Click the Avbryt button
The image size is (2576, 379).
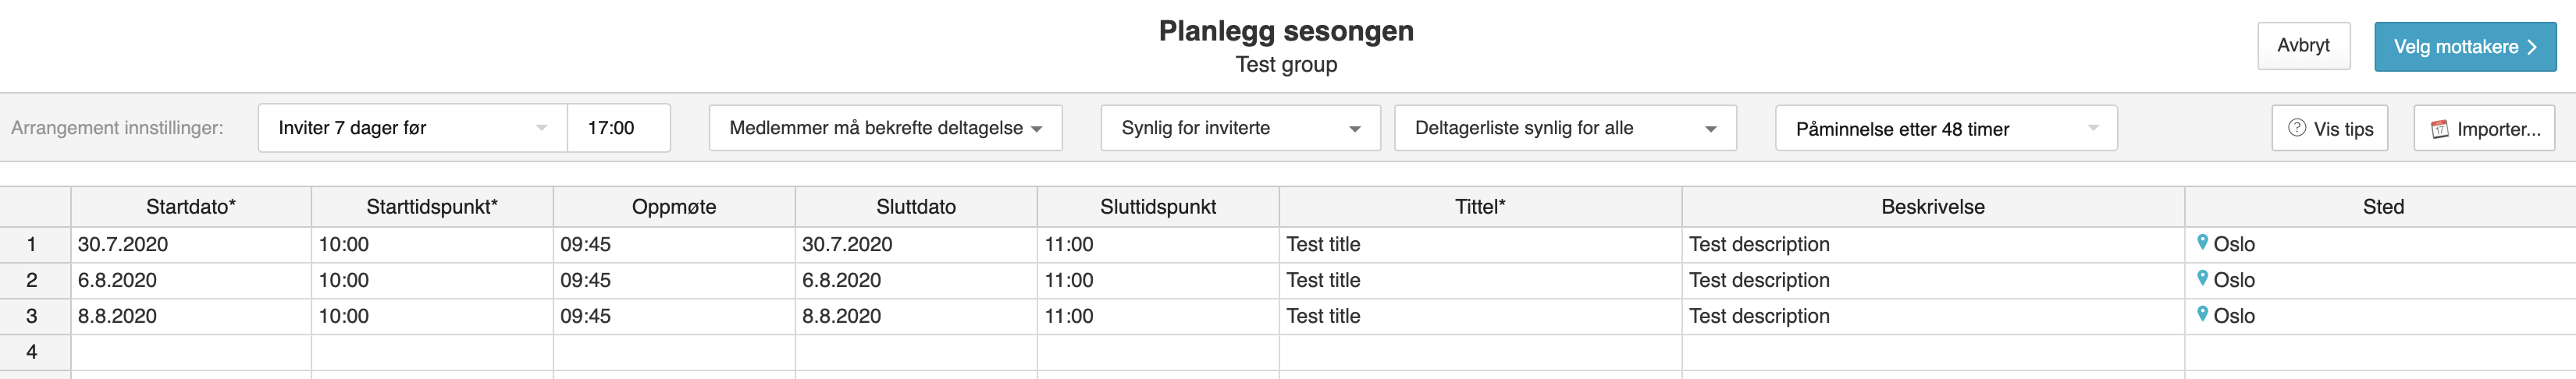coord(2303,46)
